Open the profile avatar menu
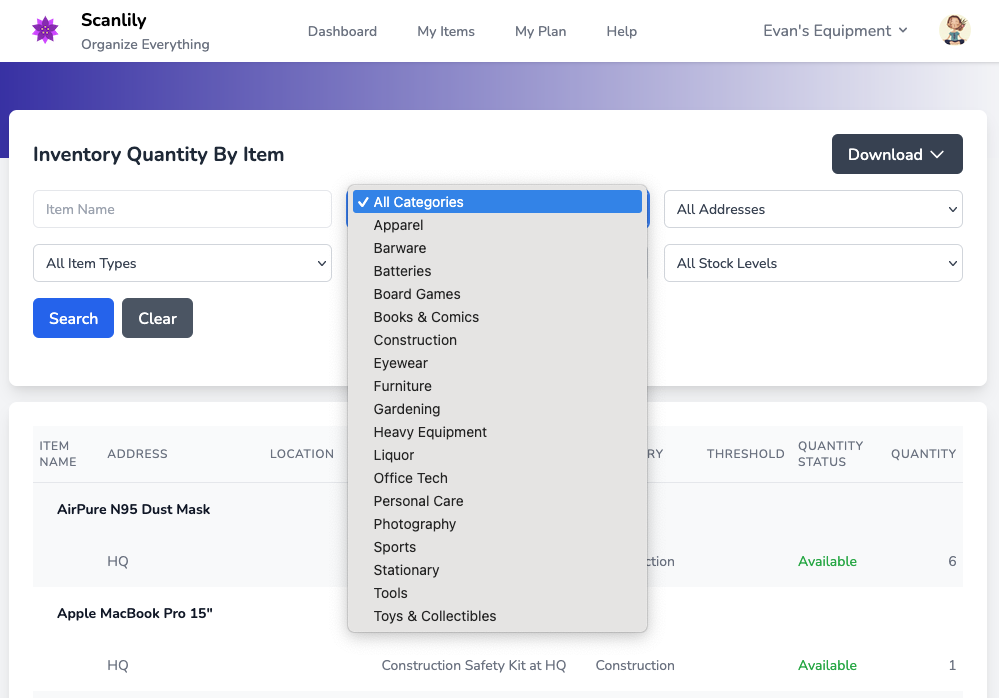 coord(954,30)
